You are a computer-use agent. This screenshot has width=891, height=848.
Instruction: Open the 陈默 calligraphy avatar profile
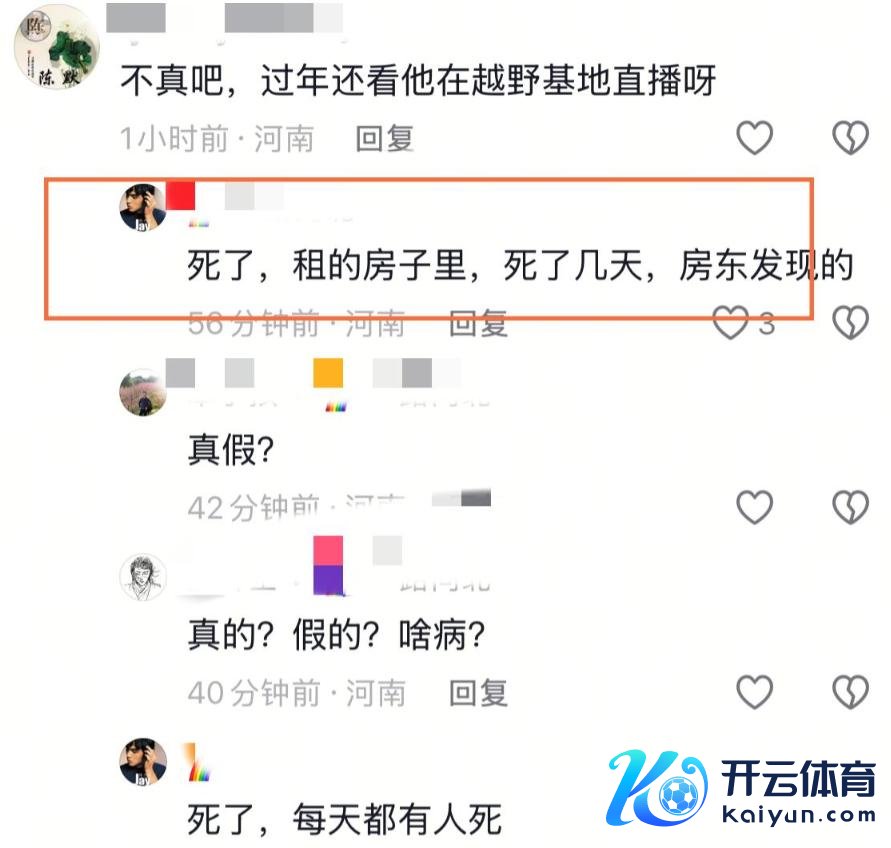[56, 47]
